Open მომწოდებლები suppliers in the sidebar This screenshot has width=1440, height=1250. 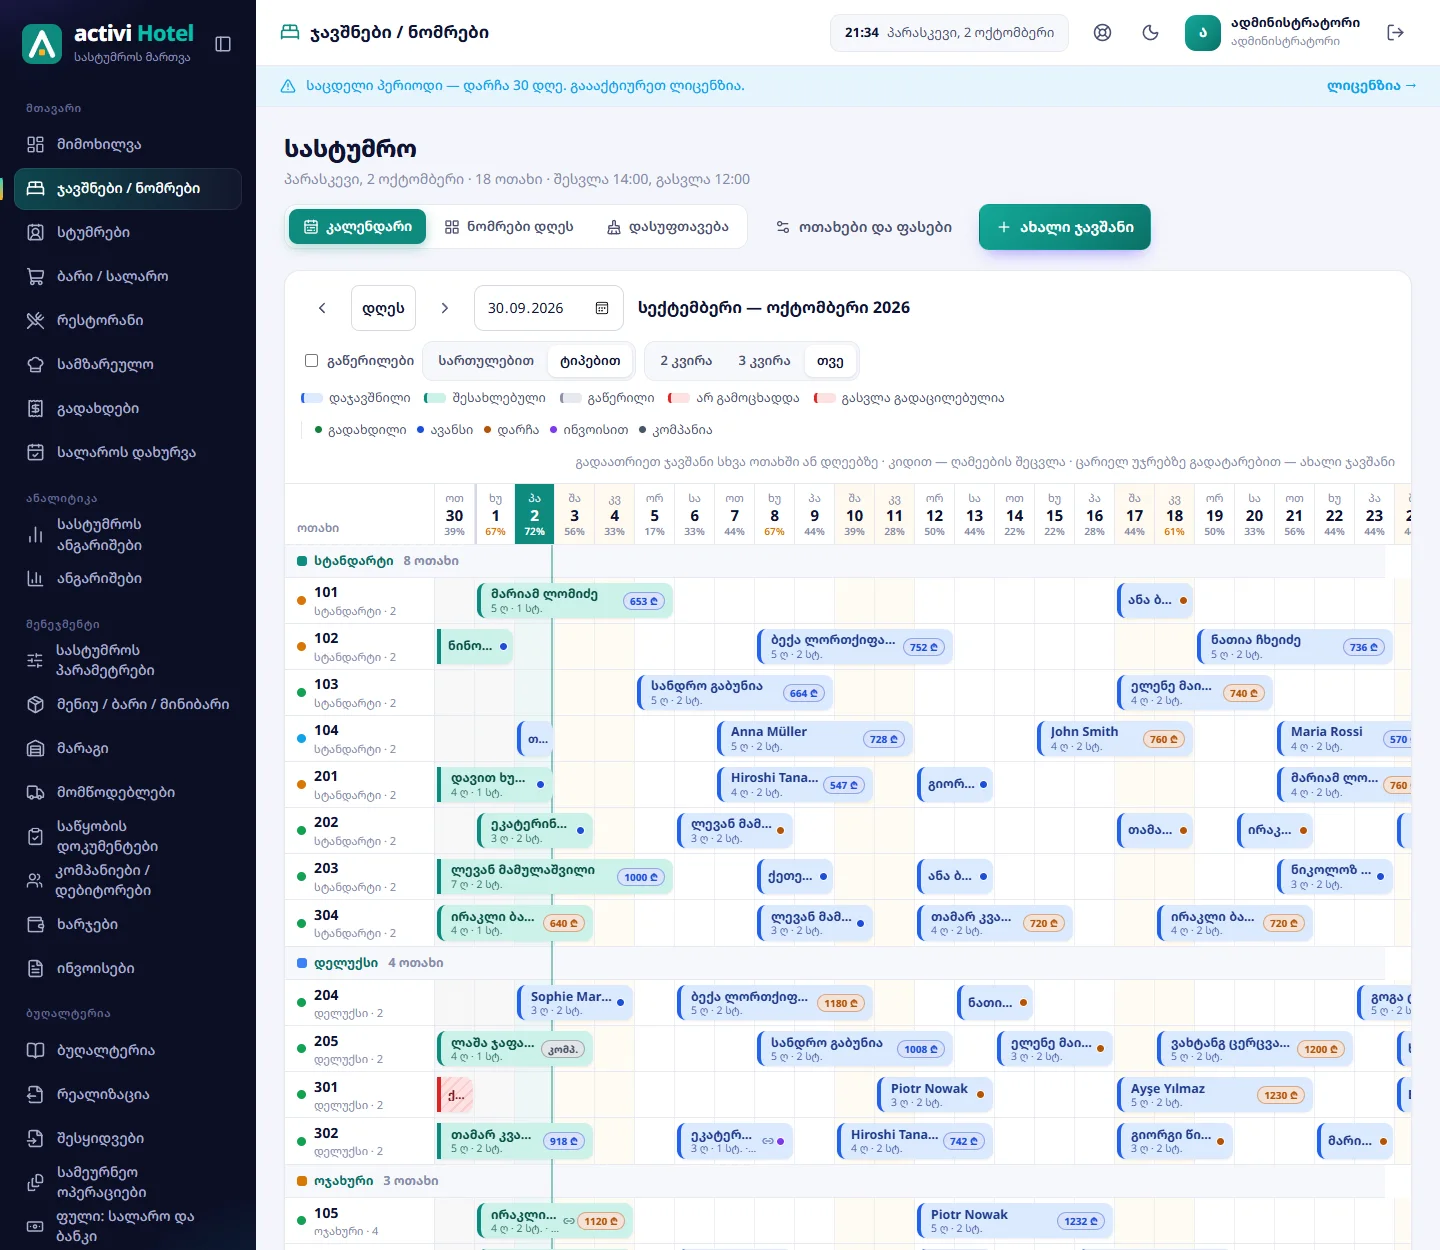coord(128,792)
